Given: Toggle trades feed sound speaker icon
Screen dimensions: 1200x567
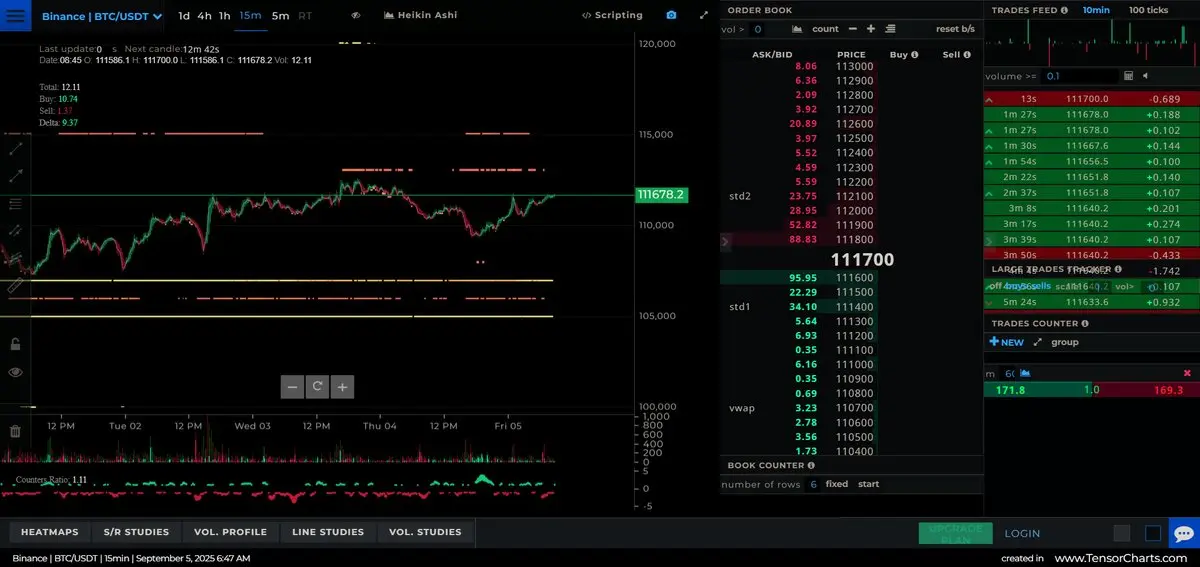Looking at the screenshot, I should coord(1145,76).
